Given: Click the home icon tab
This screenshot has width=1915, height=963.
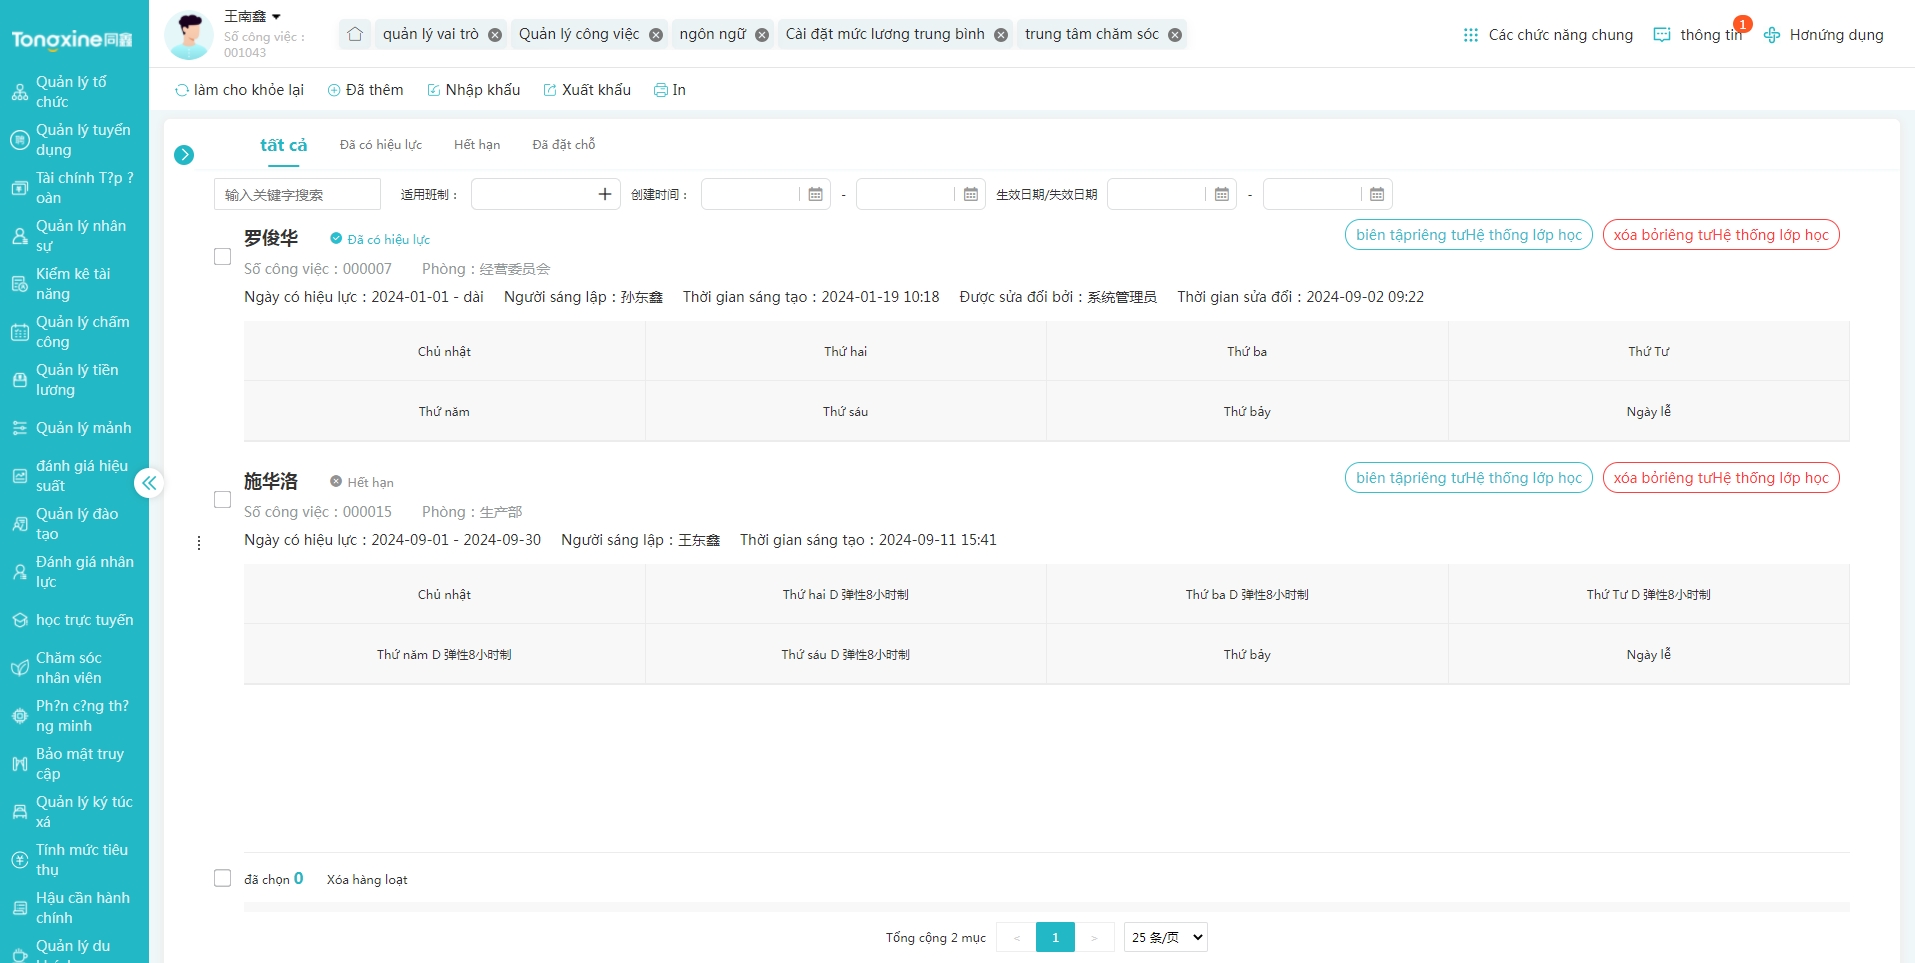Looking at the screenshot, I should click(355, 34).
